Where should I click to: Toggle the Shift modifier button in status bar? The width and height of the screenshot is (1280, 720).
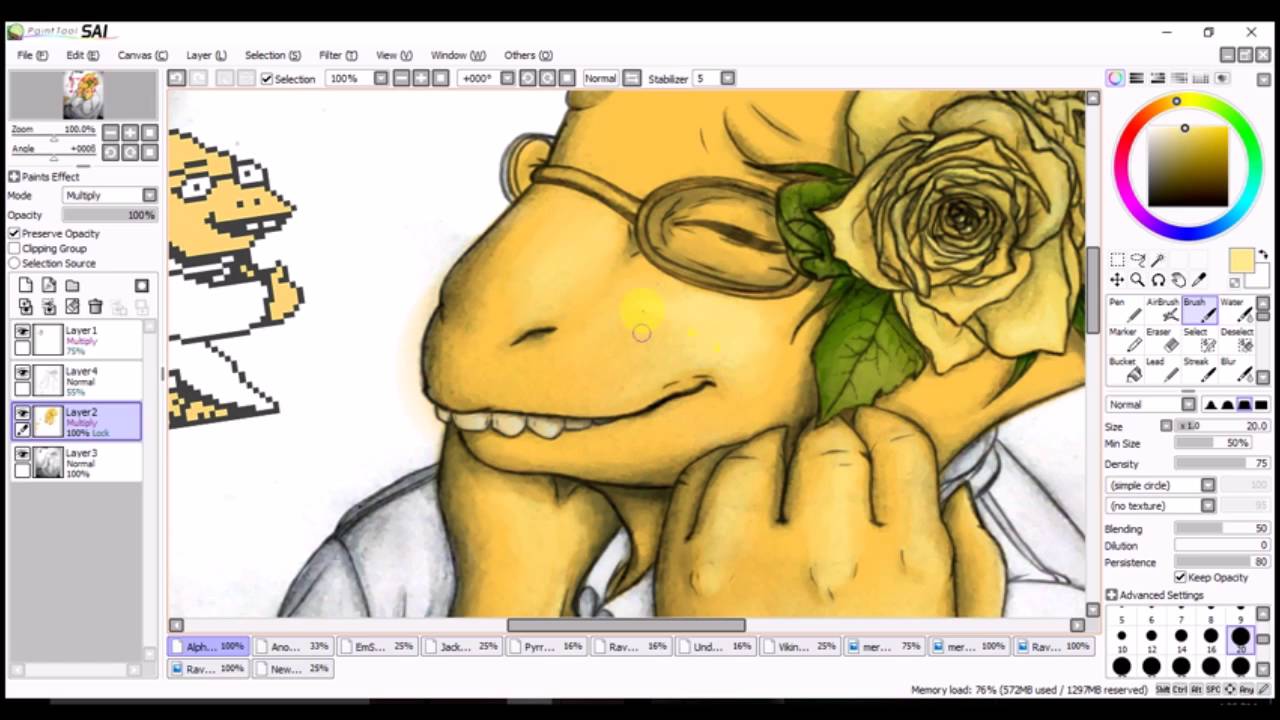click(x=1163, y=690)
